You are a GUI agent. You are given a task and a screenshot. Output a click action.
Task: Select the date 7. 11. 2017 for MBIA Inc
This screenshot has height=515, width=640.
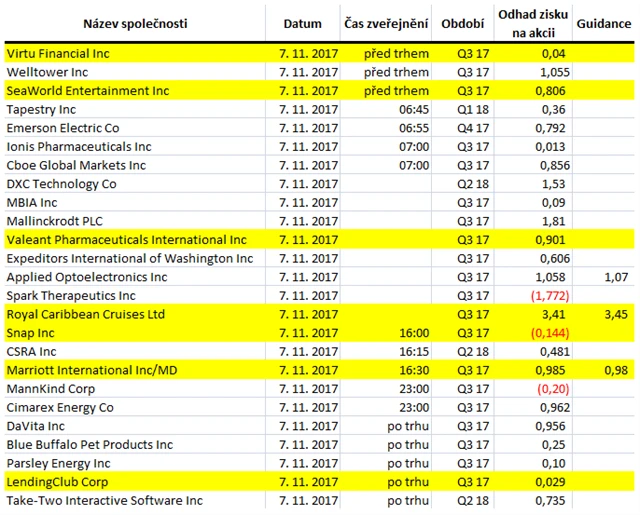click(309, 202)
